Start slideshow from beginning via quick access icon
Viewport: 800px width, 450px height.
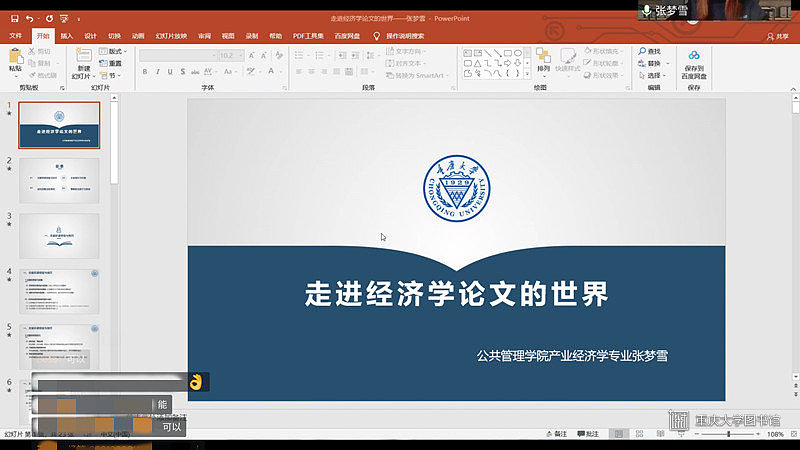(x=64, y=18)
